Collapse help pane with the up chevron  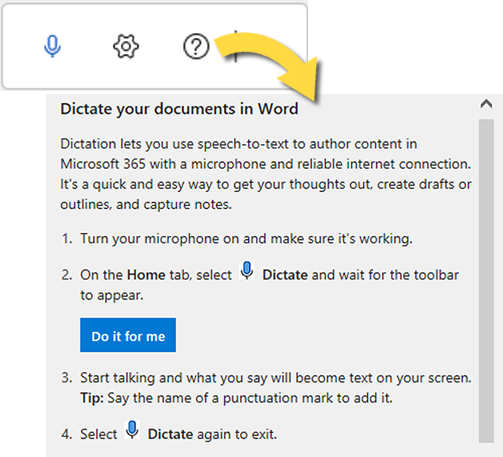click(486, 104)
